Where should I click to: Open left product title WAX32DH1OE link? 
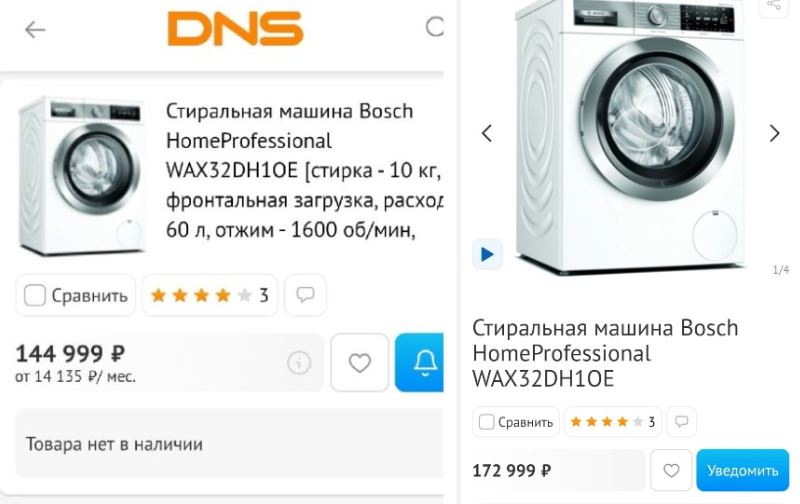304,170
